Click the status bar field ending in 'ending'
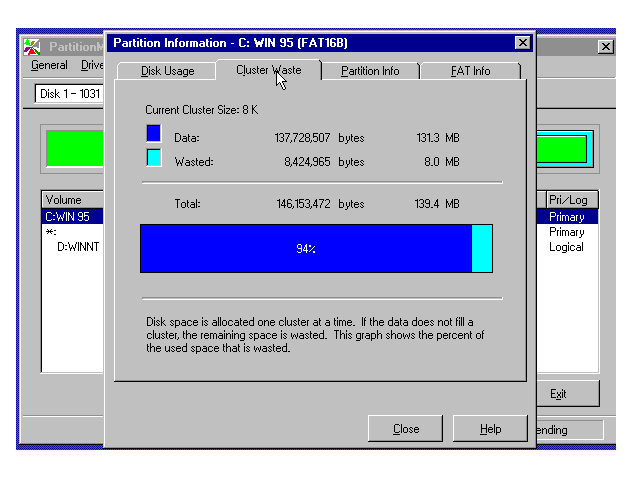 (570, 430)
